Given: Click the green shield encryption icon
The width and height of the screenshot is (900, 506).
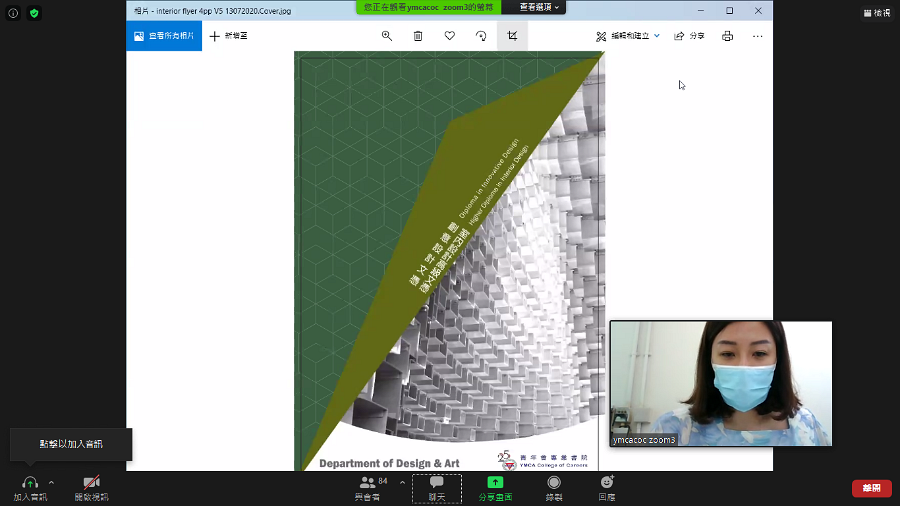Looking at the screenshot, I should 34,13.
